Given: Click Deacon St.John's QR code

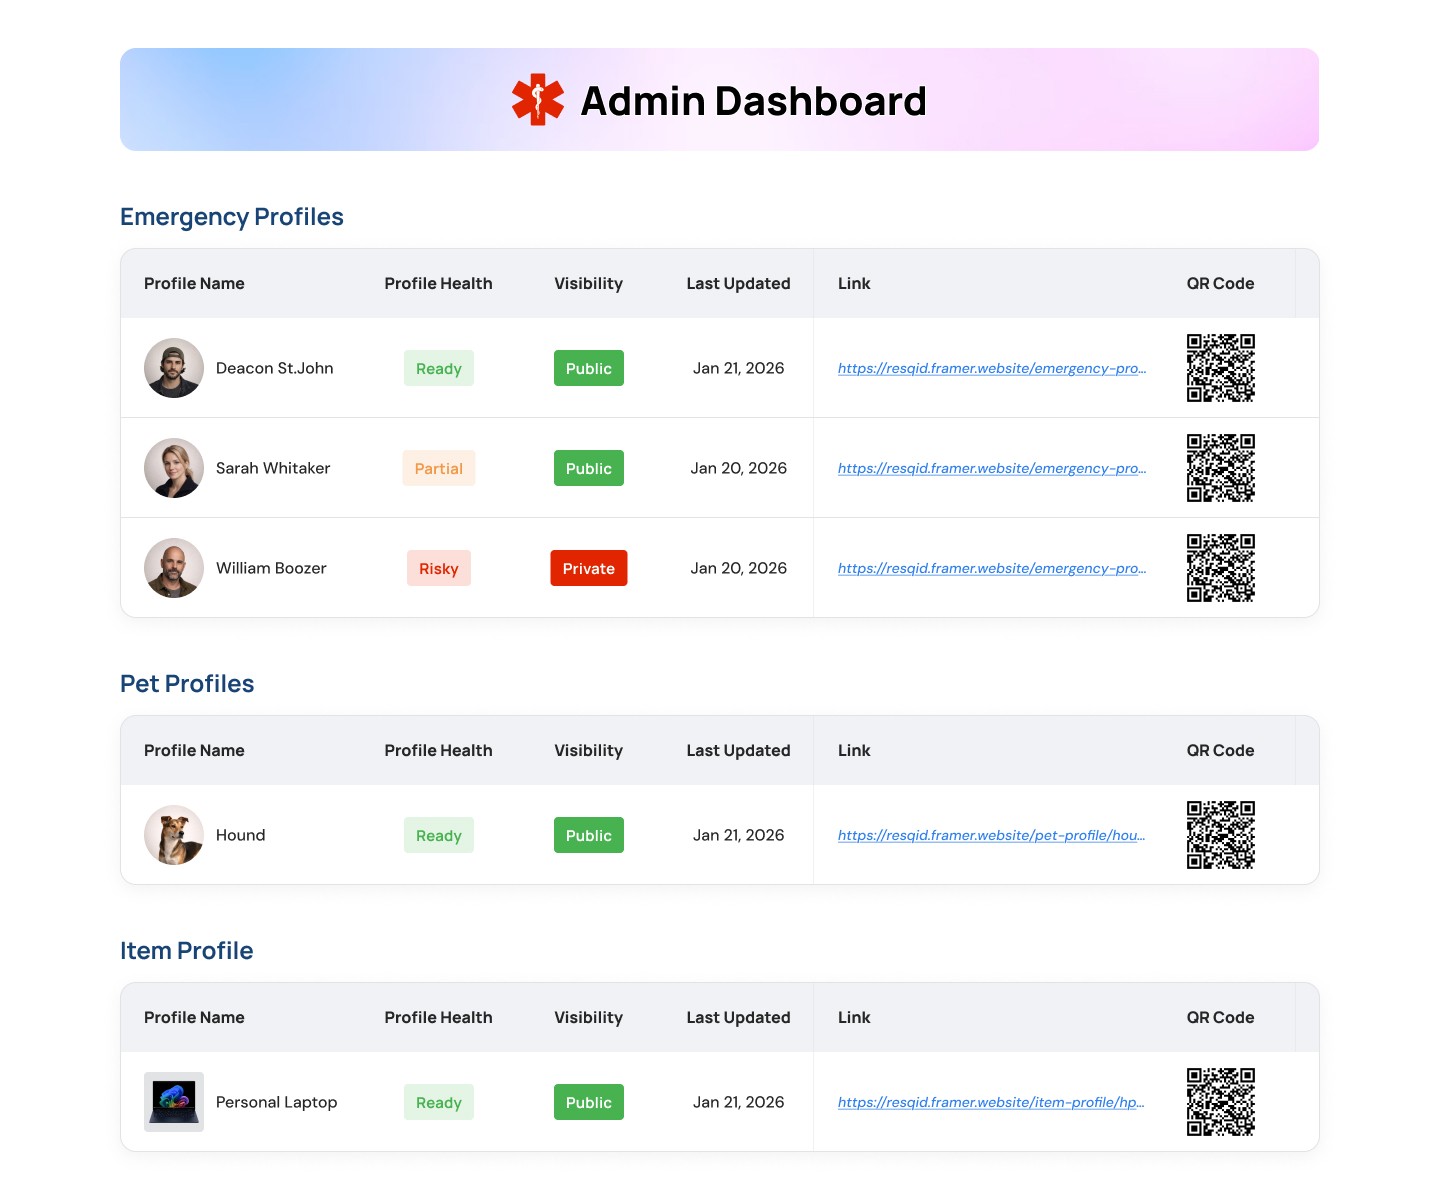Looking at the screenshot, I should 1220,367.
